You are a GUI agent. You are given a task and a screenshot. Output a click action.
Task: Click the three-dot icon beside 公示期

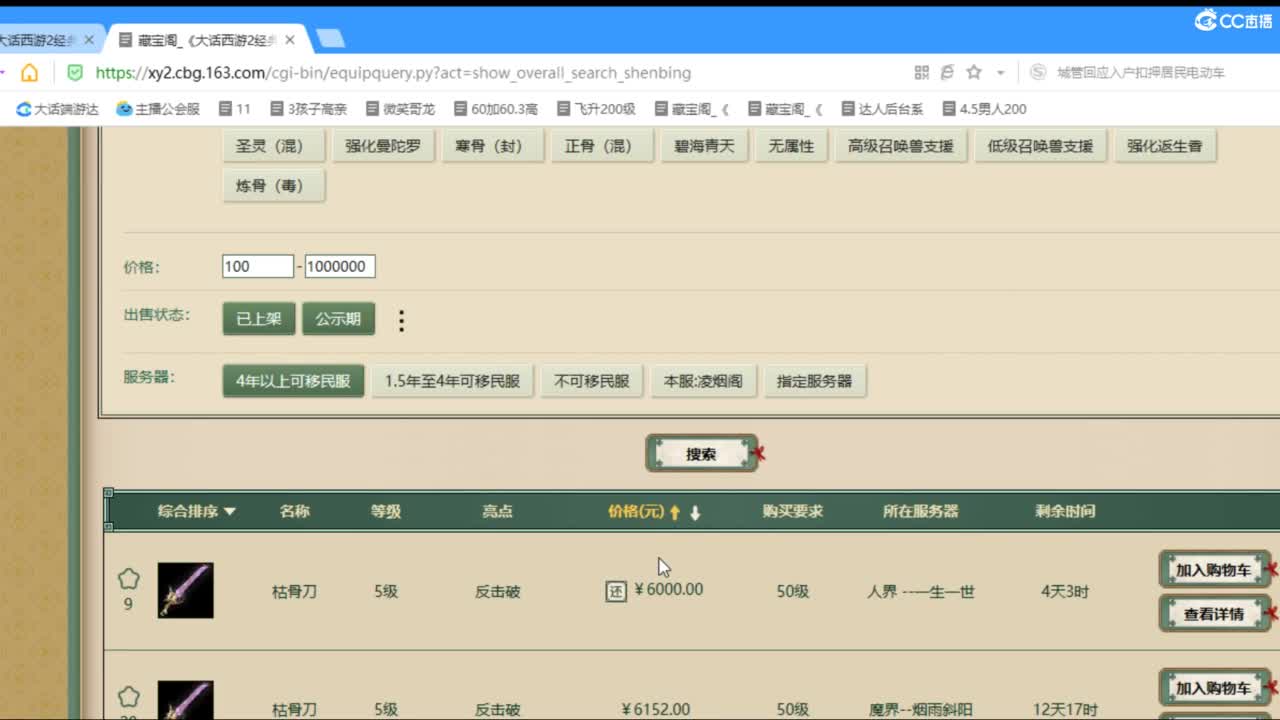[x=401, y=320]
